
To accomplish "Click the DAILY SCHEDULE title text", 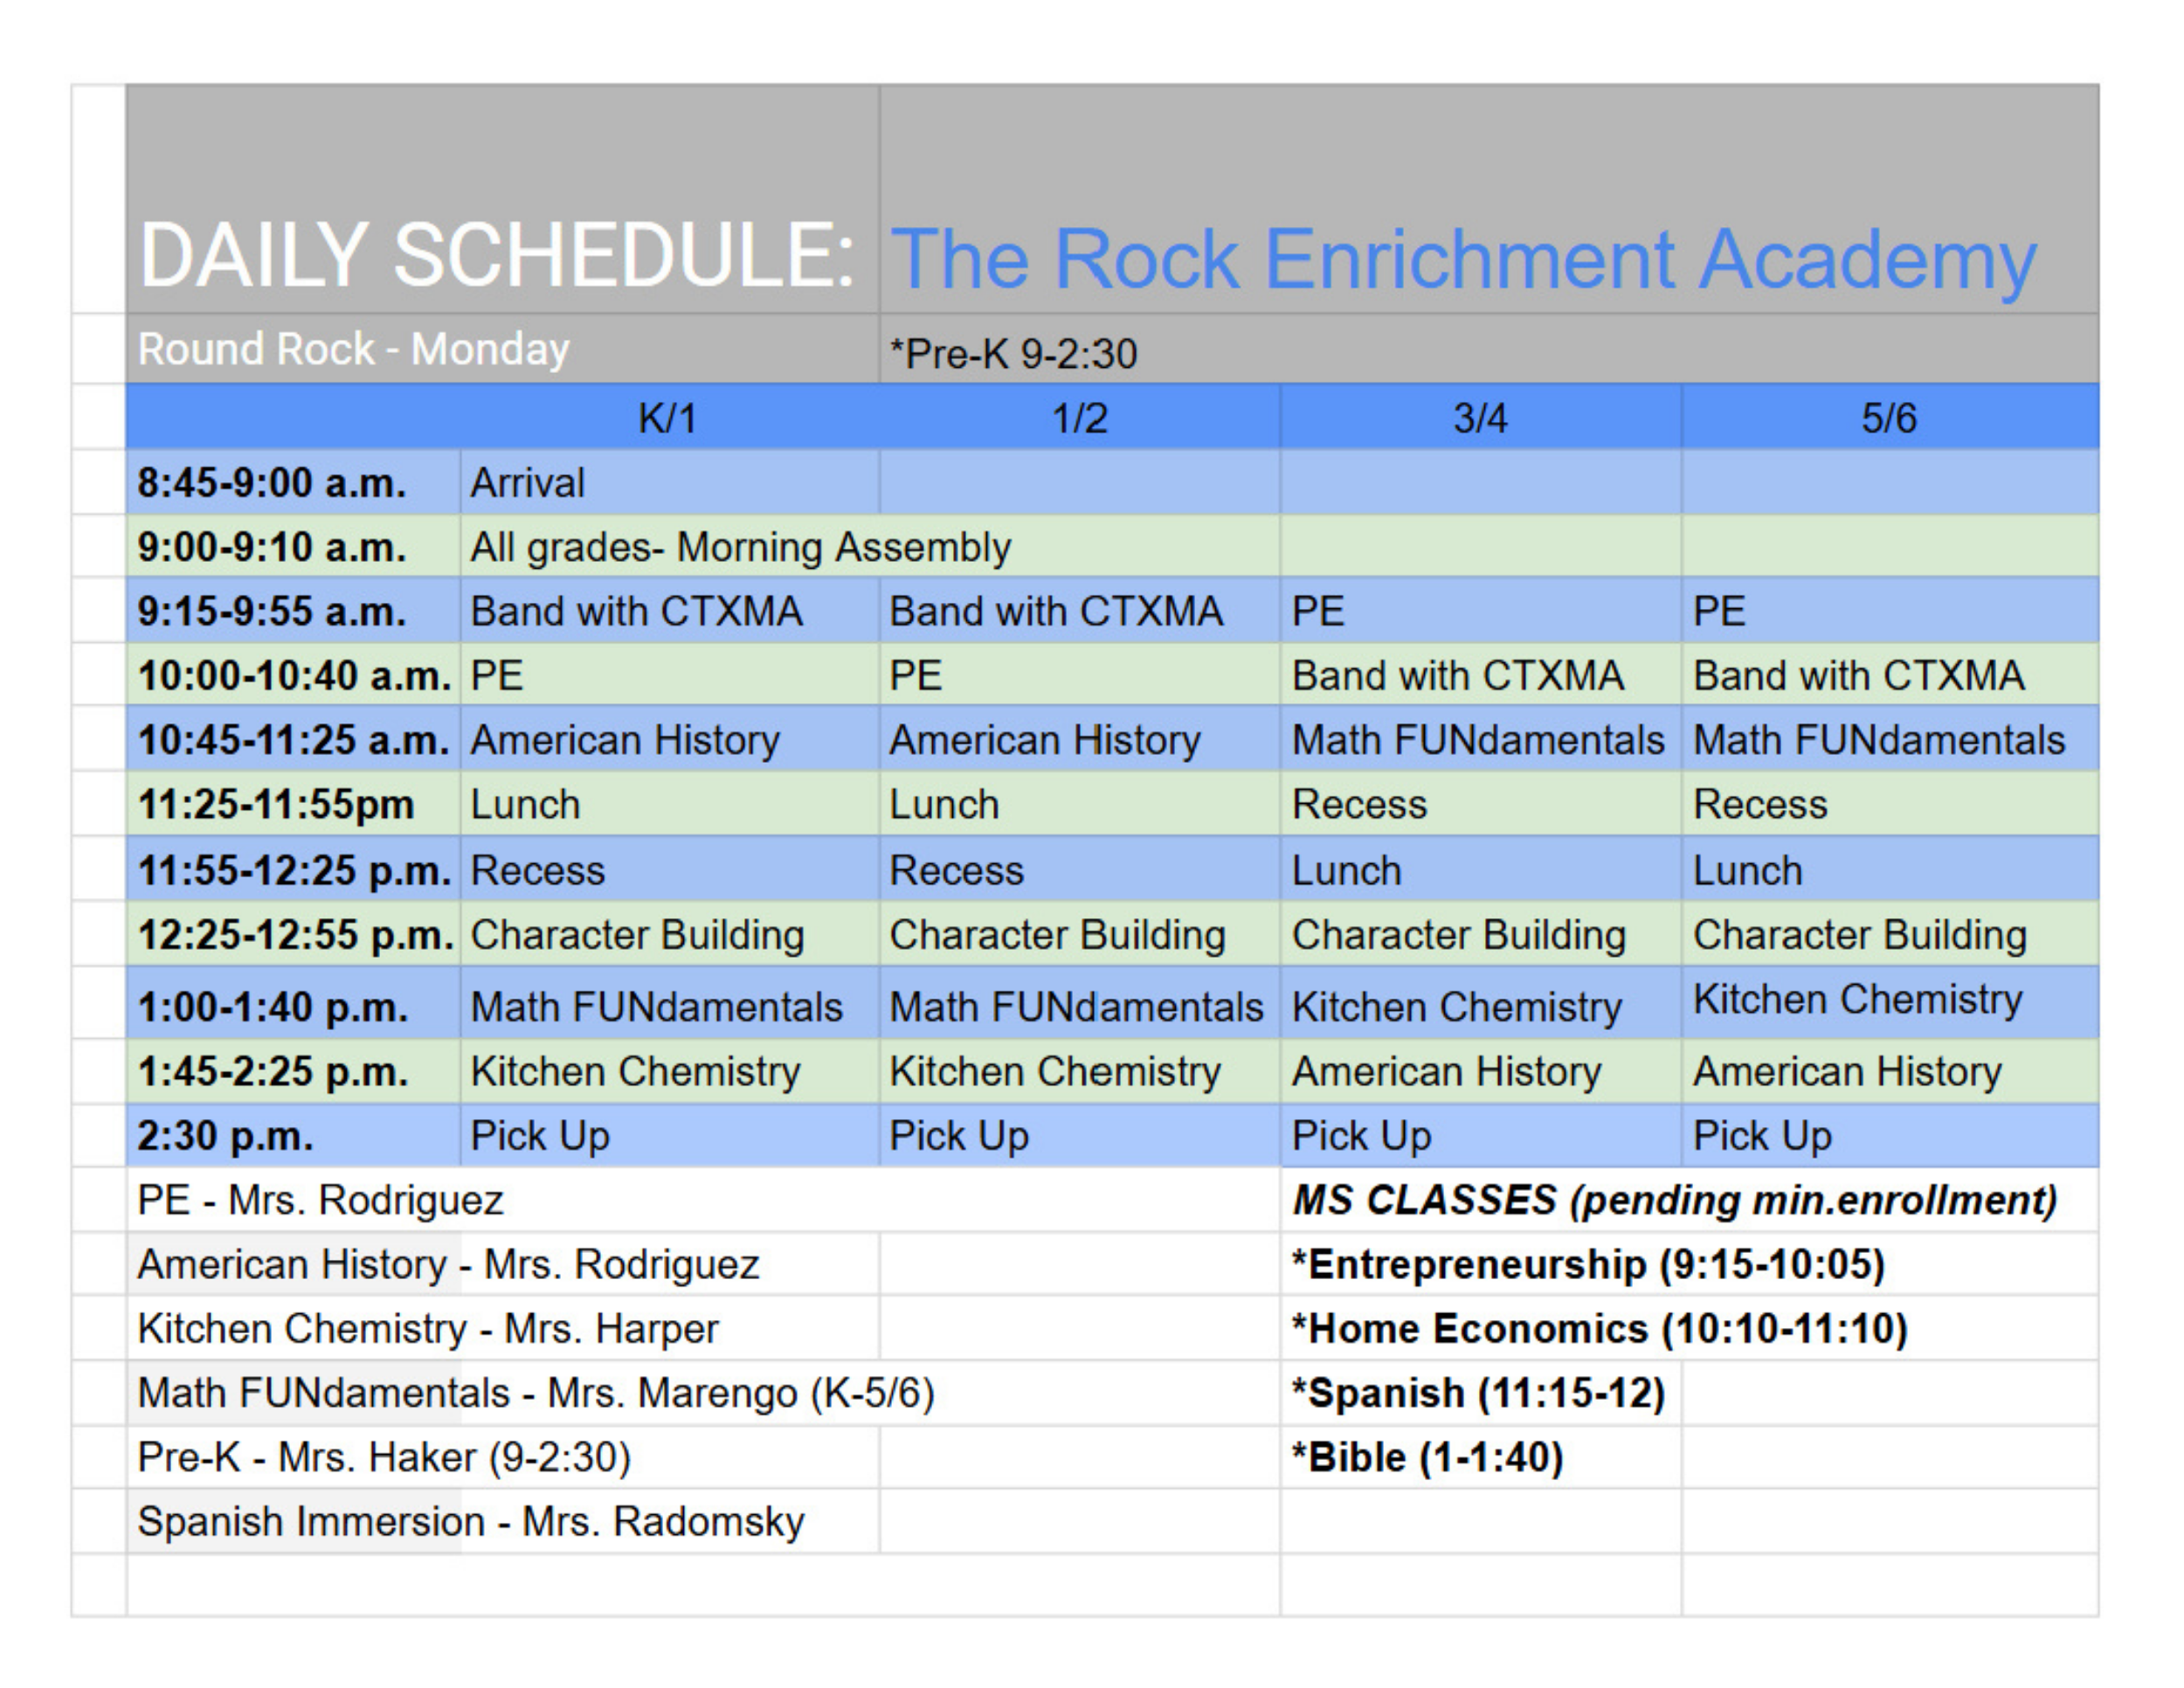I will [497, 256].
